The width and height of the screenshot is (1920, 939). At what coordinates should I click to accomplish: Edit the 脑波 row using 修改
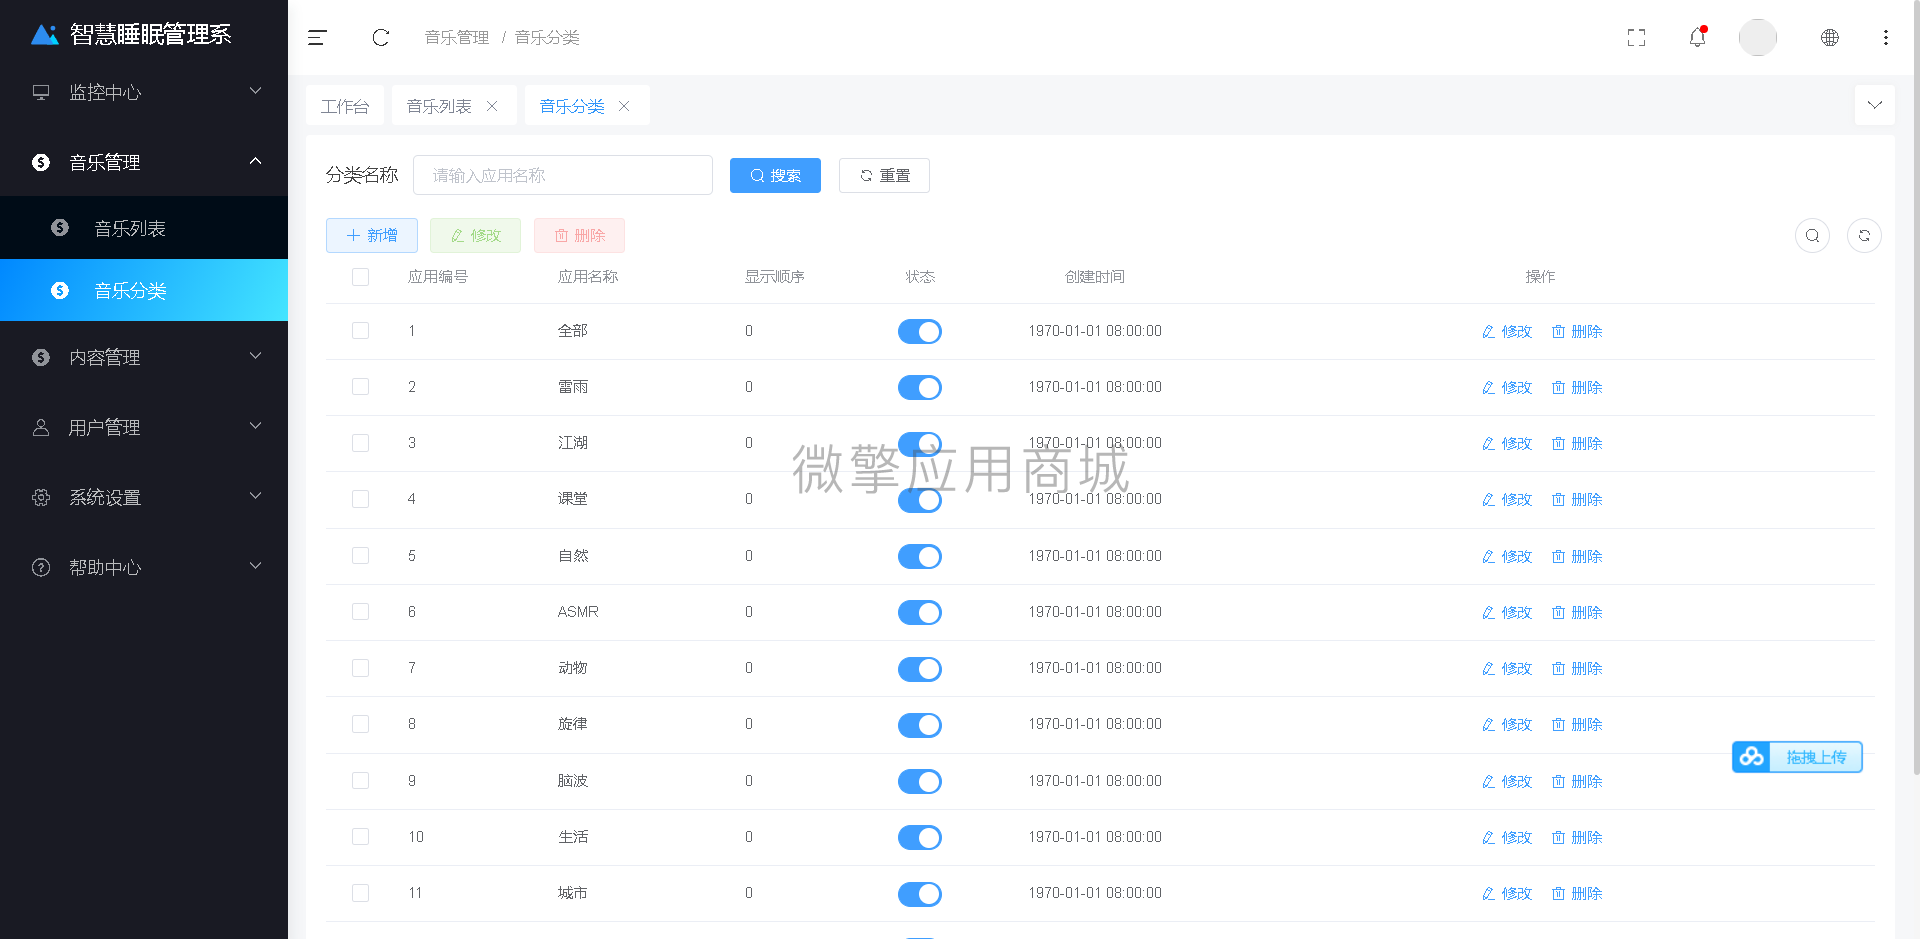(x=1507, y=782)
